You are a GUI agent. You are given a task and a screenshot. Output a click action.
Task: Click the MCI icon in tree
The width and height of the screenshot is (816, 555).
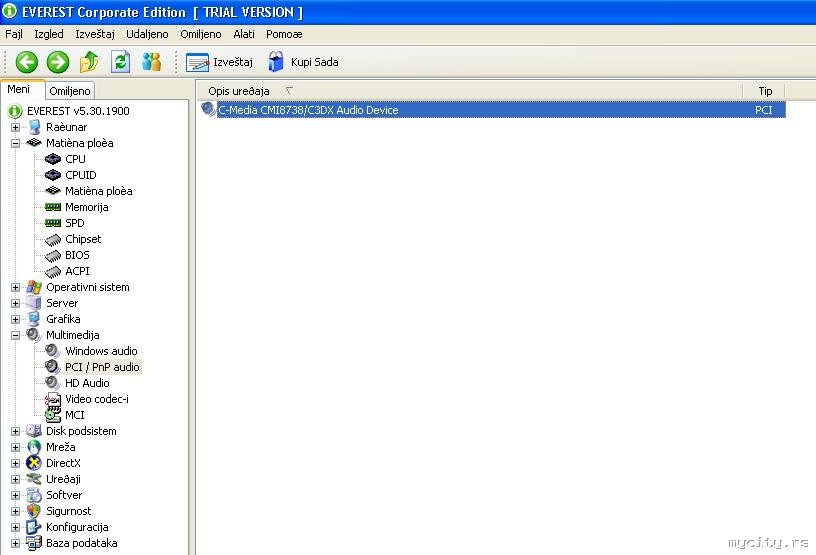tap(53, 415)
